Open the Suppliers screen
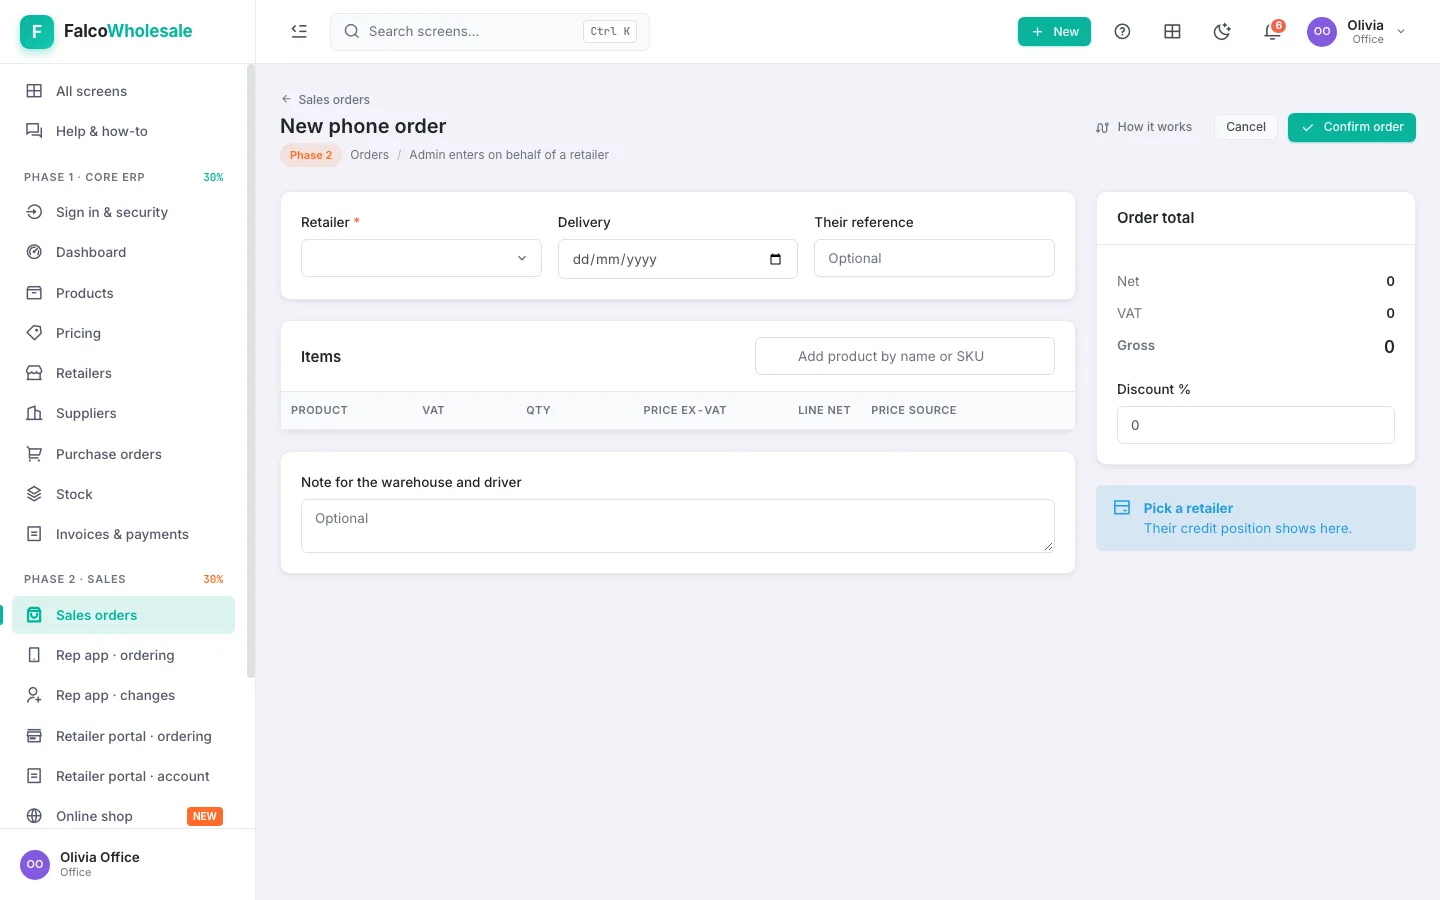 [x=124, y=413]
